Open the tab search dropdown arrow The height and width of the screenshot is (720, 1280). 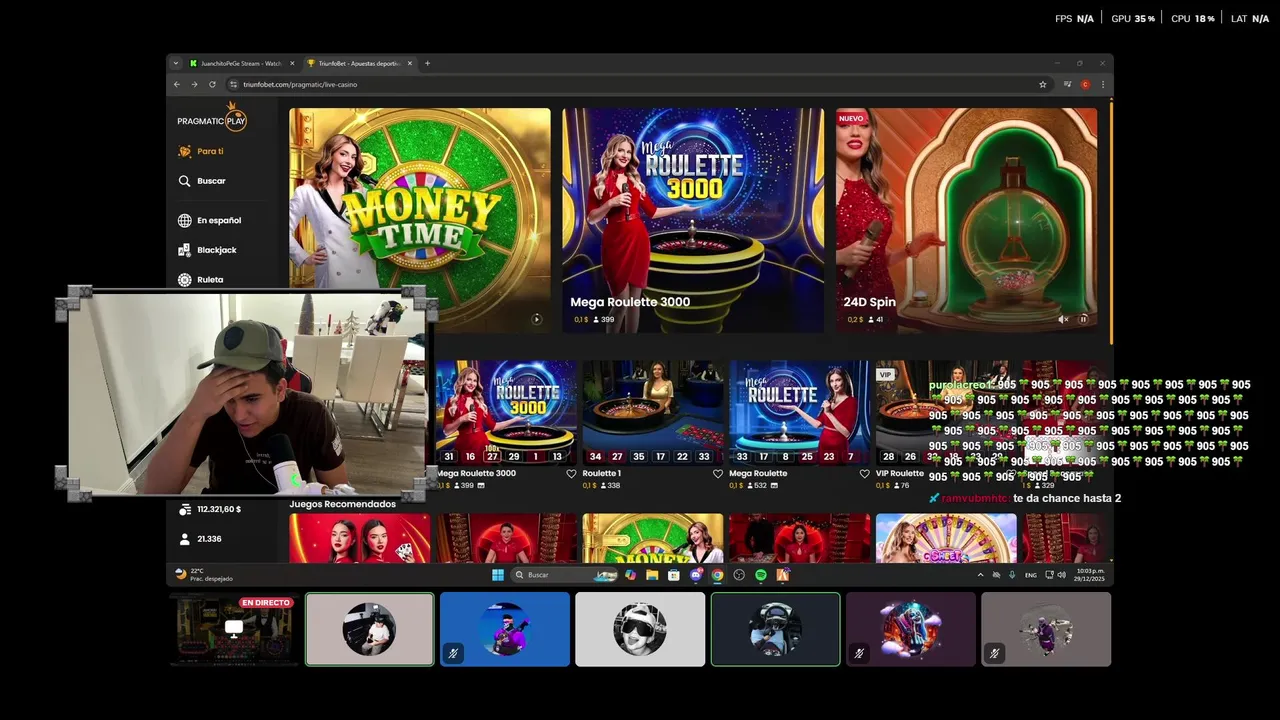point(176,63)
